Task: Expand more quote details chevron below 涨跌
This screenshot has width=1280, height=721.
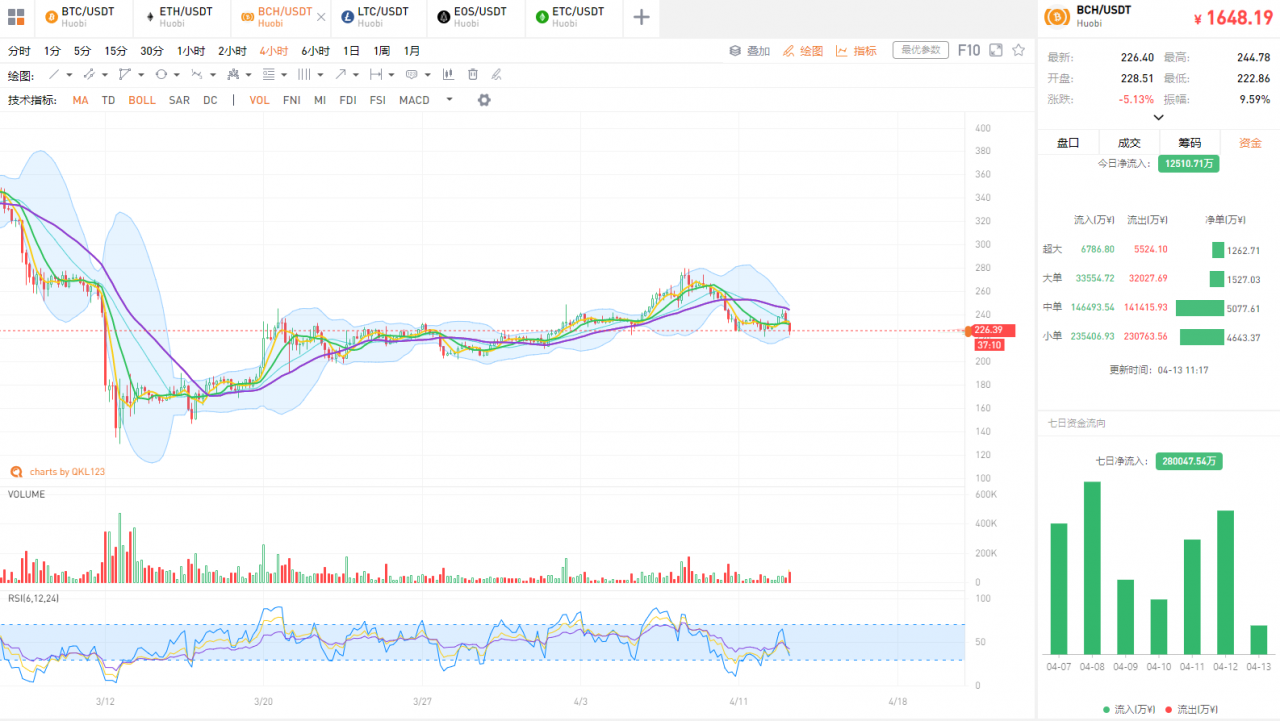Action: pyautogui.click(x=1159, y=117)
